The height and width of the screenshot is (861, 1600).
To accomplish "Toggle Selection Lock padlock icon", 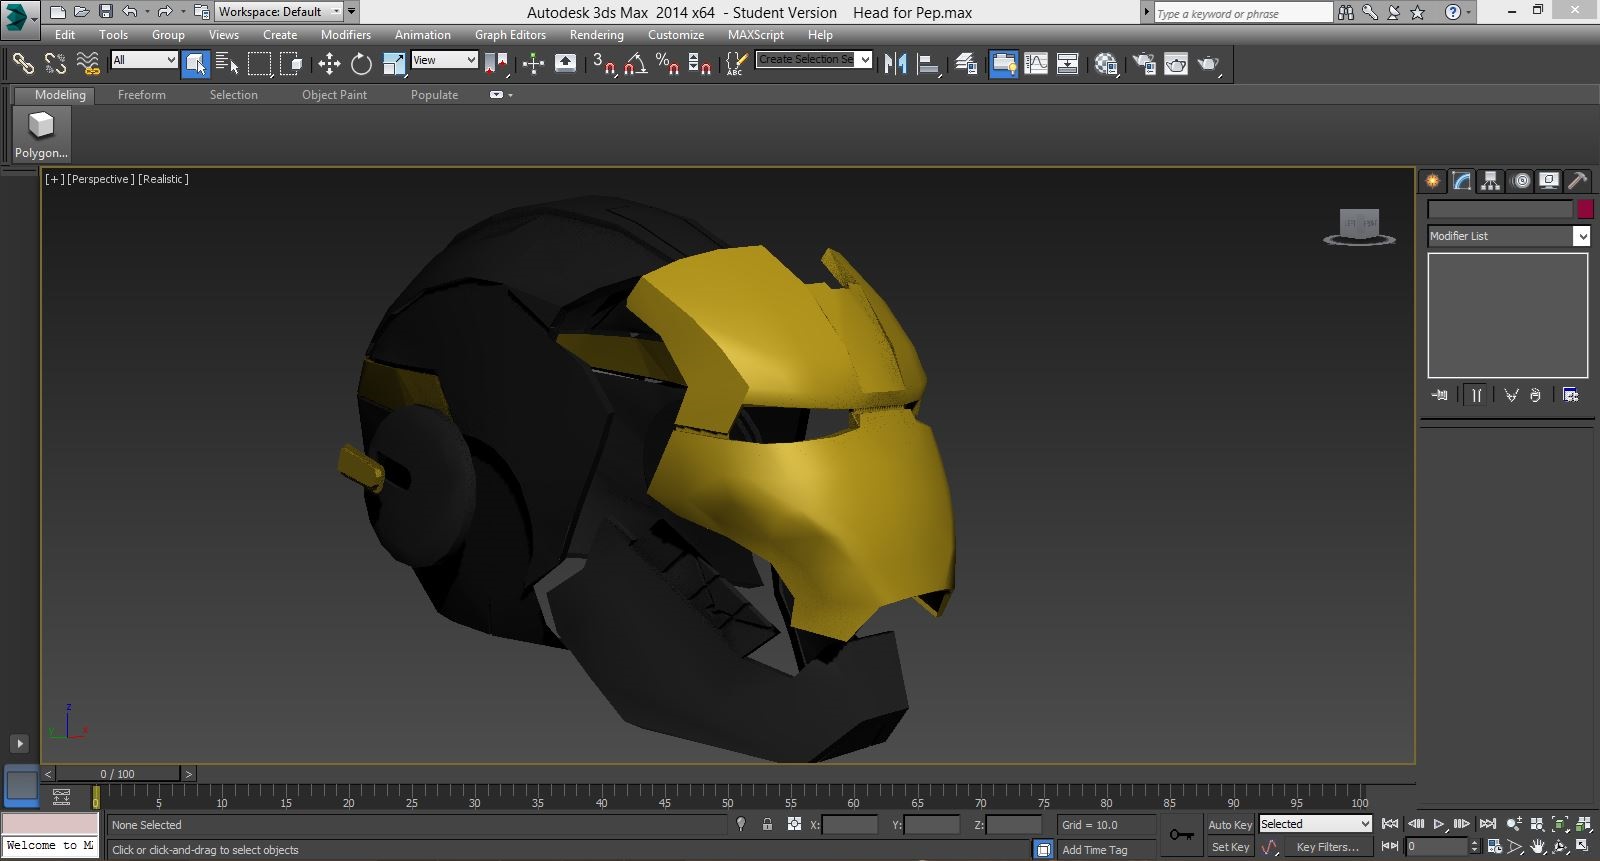I will pyautogui.click(x=767, y=824).
